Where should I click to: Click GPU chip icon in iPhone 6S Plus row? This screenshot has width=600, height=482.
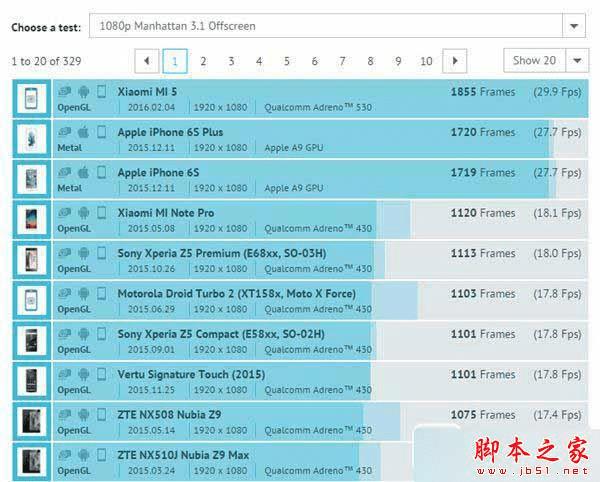[65, 132]
